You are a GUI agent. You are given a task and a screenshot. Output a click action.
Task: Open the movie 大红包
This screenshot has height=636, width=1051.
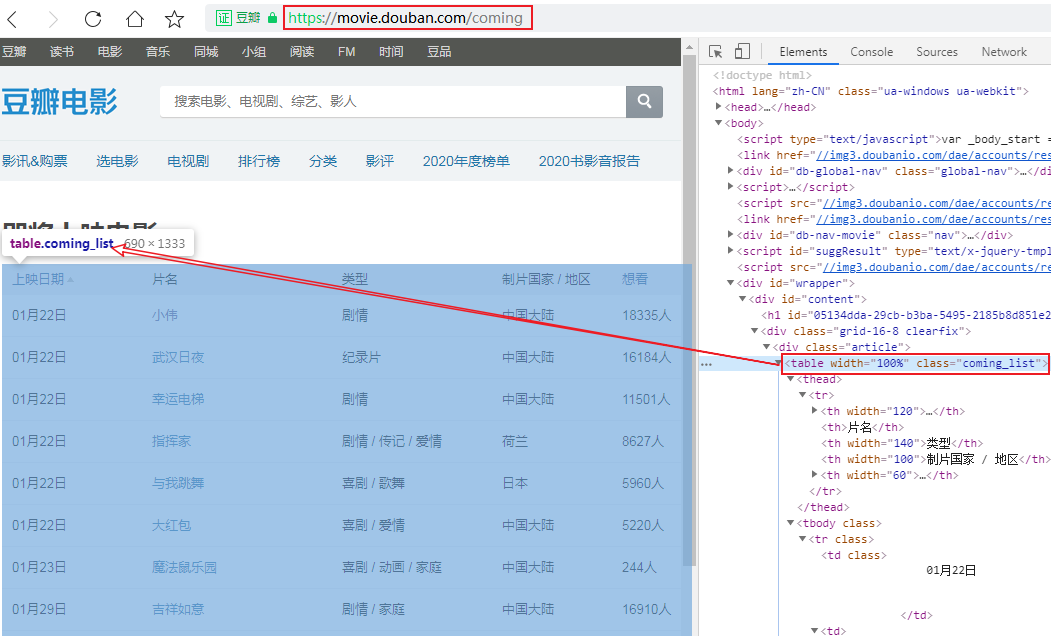pos(171,525)
